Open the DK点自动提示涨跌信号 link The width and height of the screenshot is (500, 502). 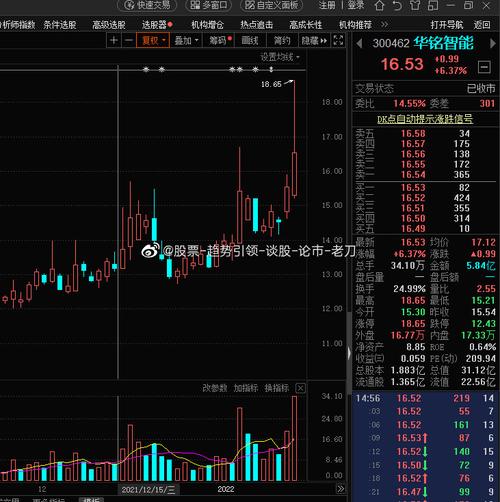425,119
